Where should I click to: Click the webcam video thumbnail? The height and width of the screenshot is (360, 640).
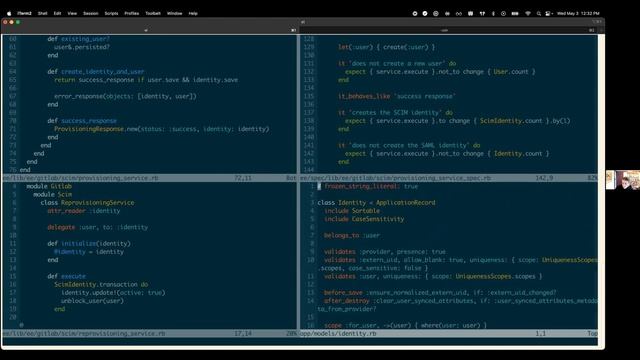(622, 180)
